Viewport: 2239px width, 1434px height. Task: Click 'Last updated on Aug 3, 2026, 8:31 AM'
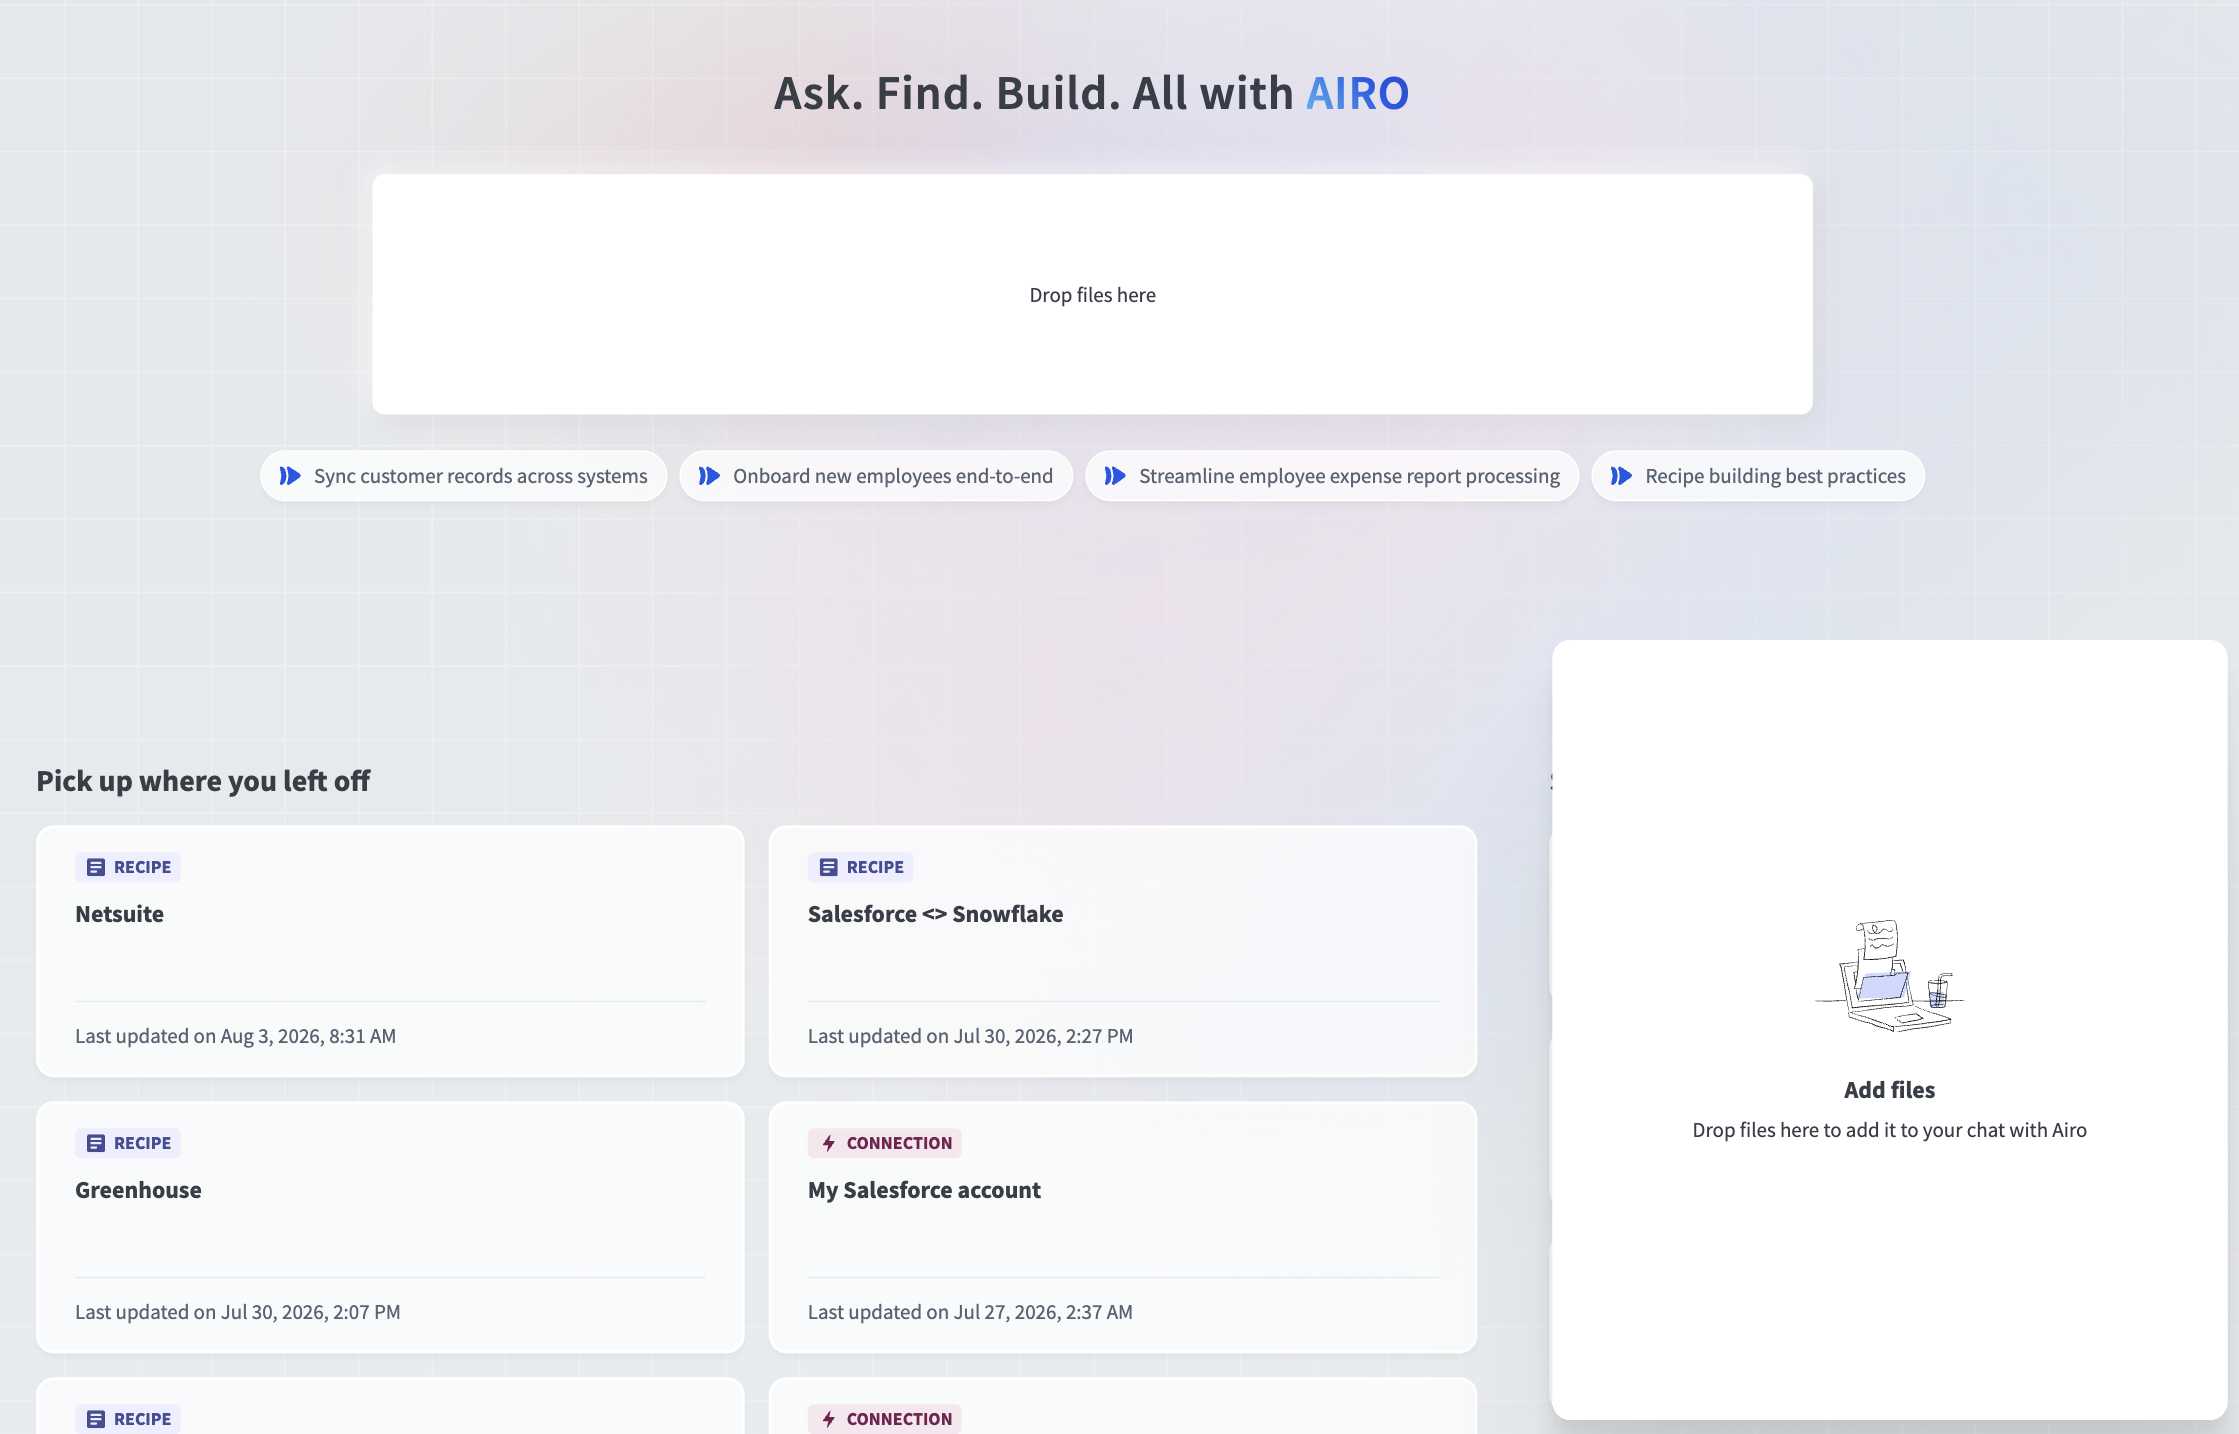pyautogui.click(x=235, y=1036)
